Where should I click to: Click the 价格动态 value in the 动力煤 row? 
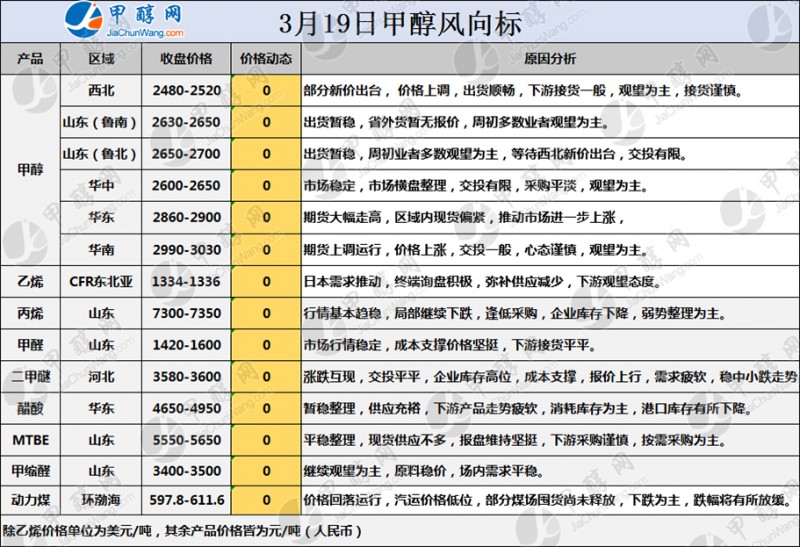click(x=266, y=500)
